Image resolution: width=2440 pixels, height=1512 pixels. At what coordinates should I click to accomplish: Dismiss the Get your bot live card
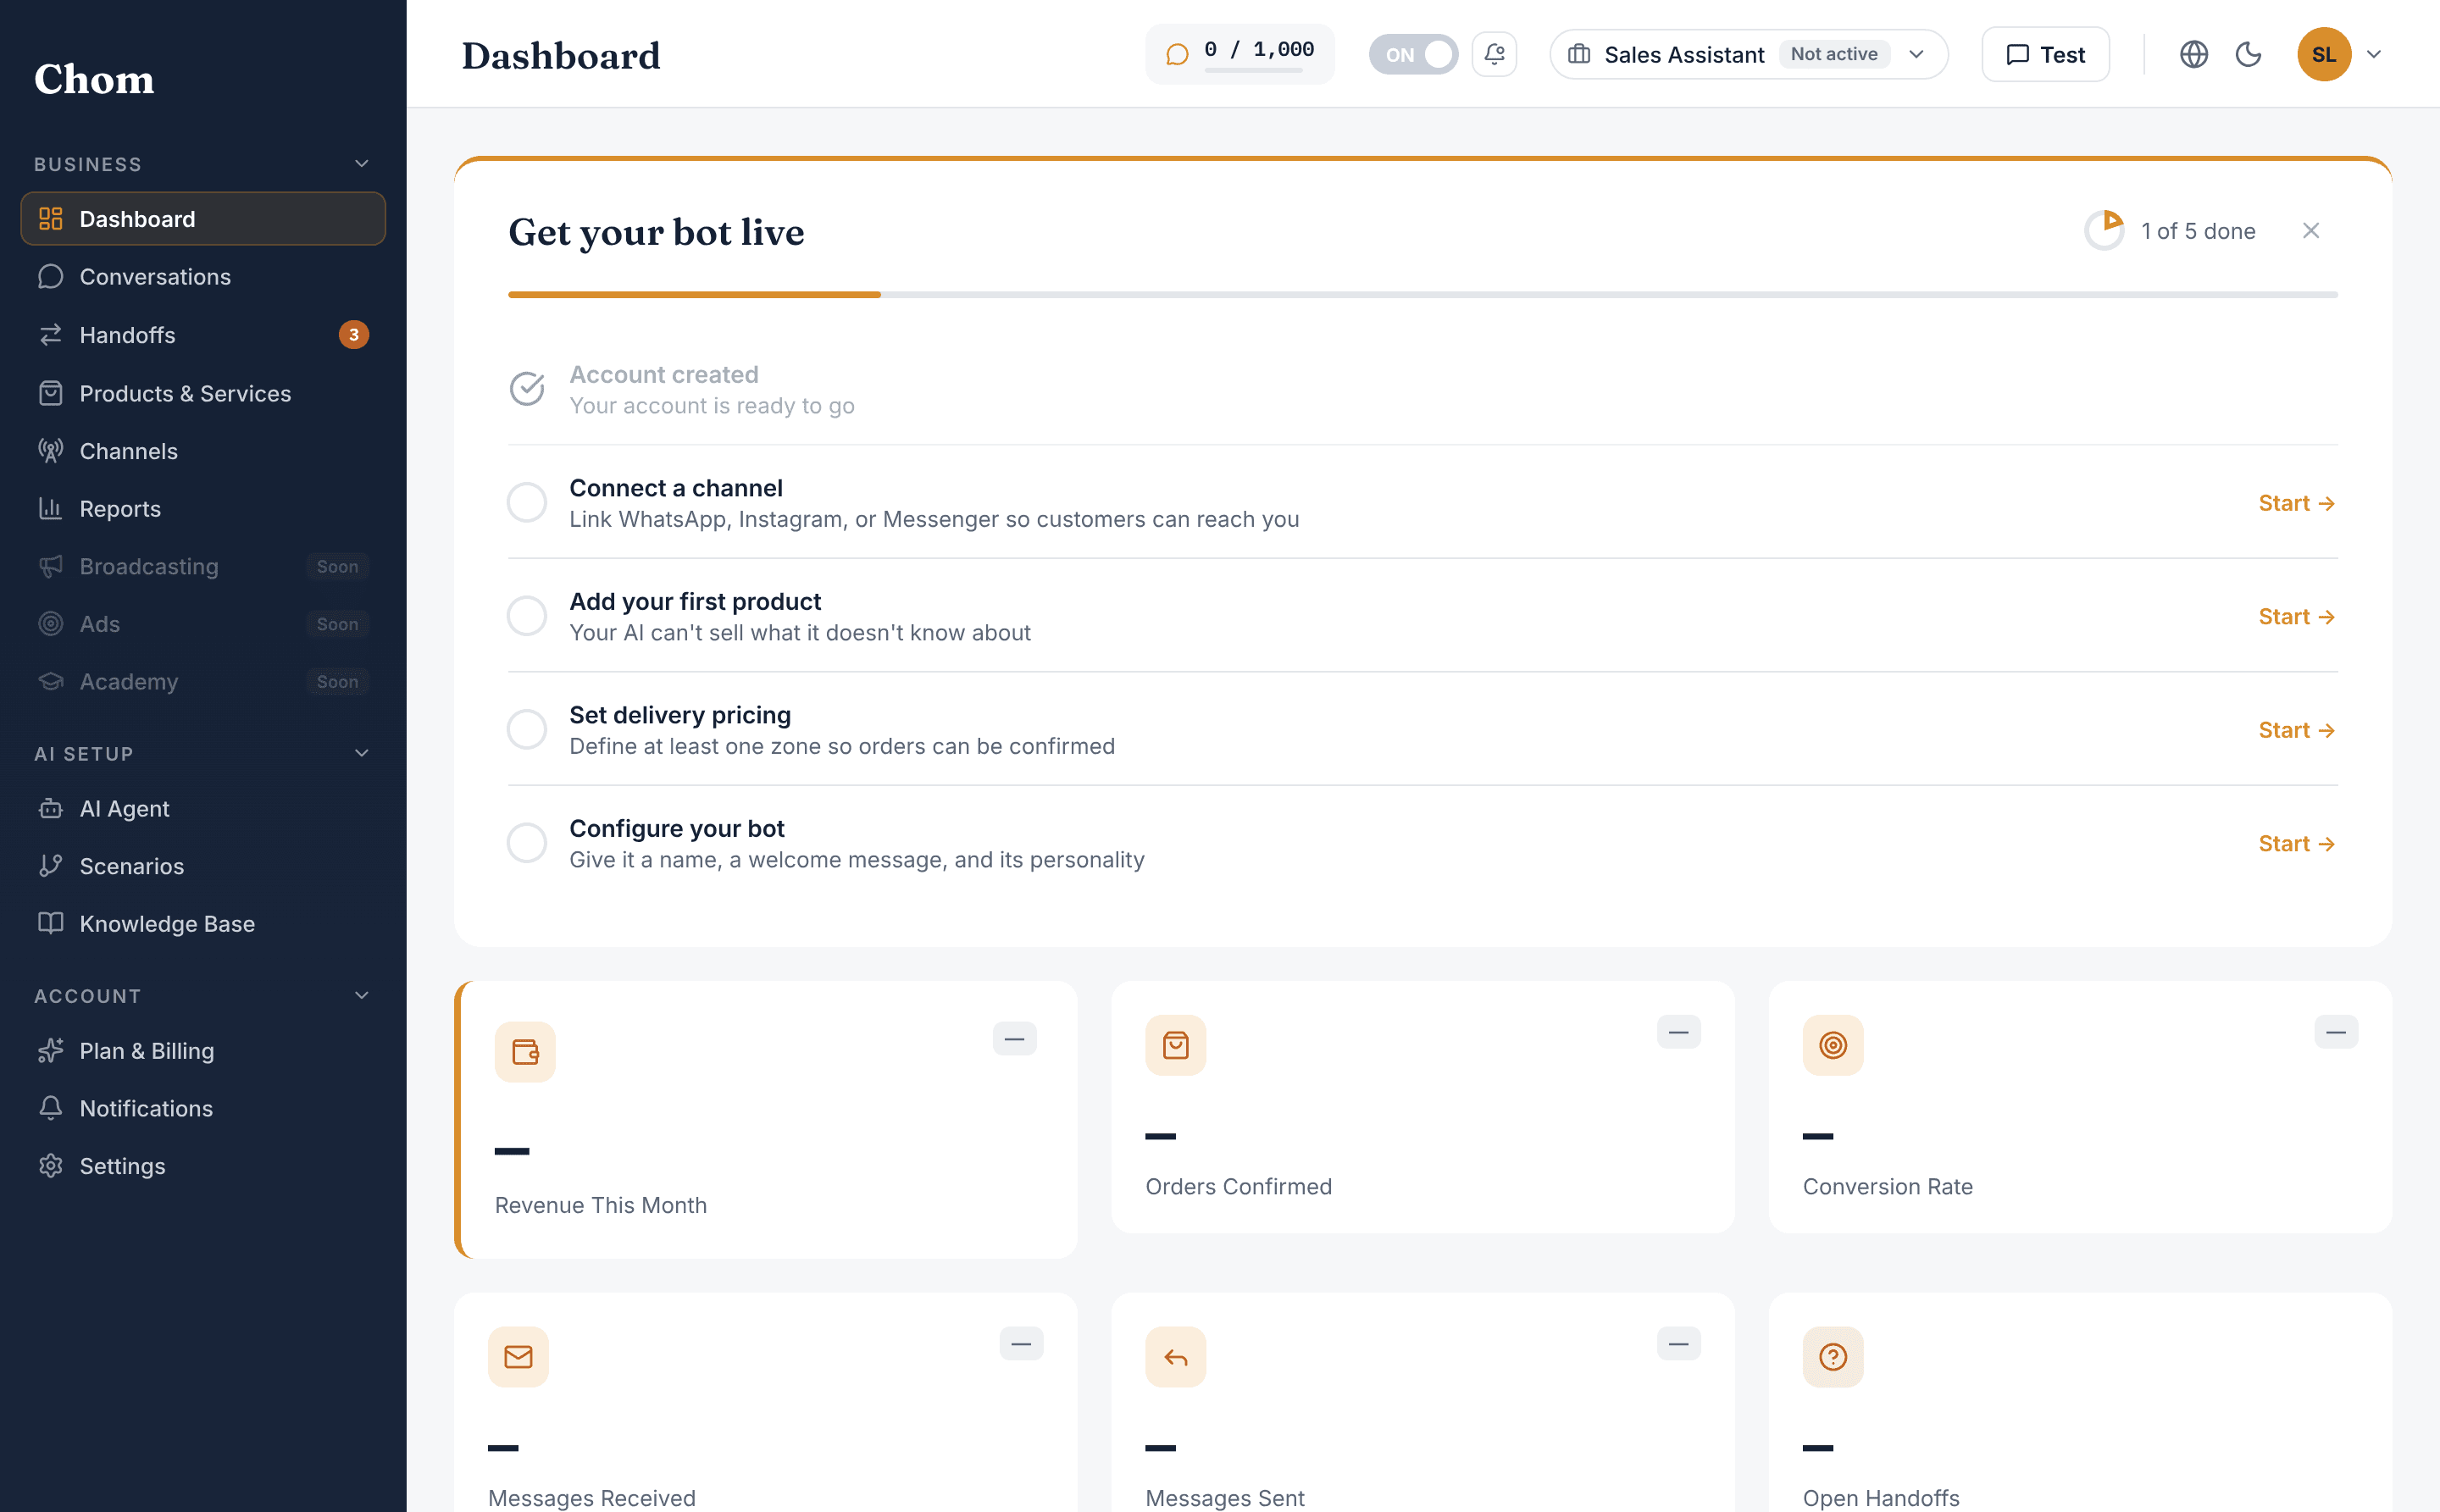tap(2310, 231)
